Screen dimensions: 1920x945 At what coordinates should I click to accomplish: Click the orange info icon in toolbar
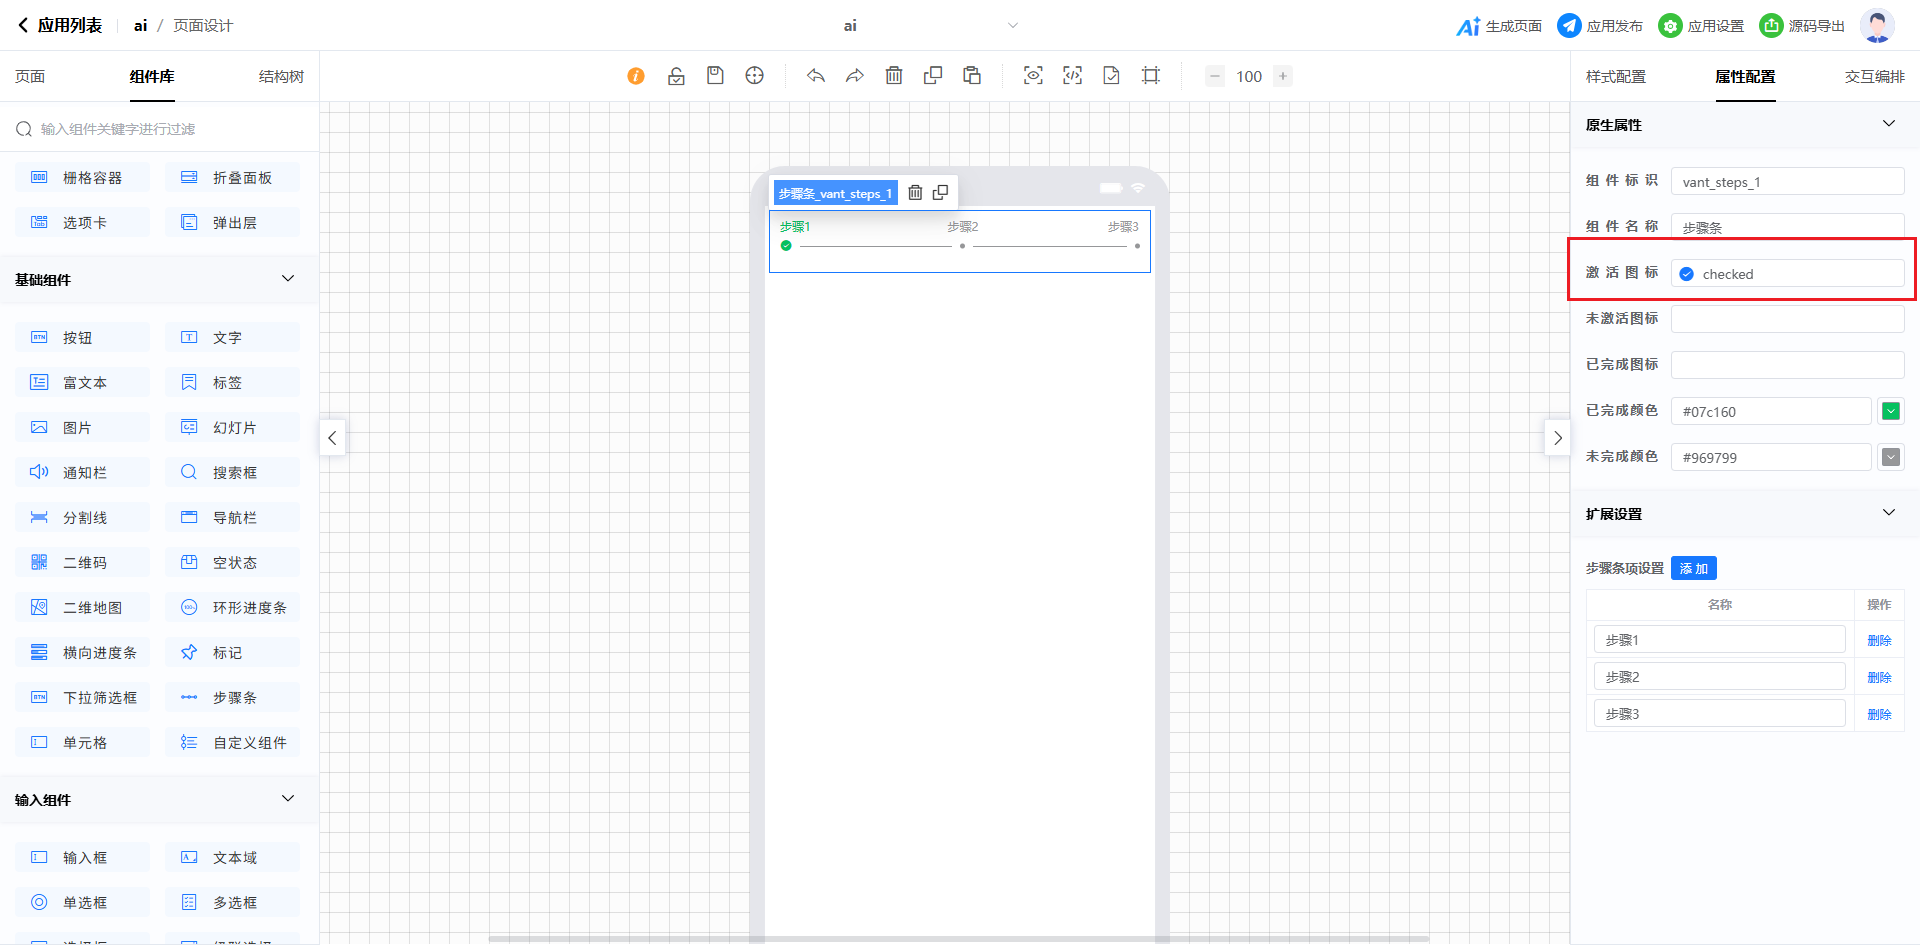(x=636, y=76)
